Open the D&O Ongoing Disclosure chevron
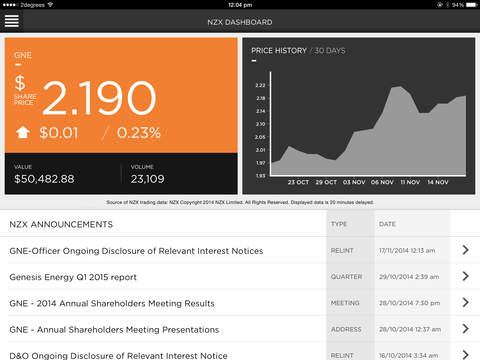The width and height of the screenshot is (480, 360). [x=466, y=354]
